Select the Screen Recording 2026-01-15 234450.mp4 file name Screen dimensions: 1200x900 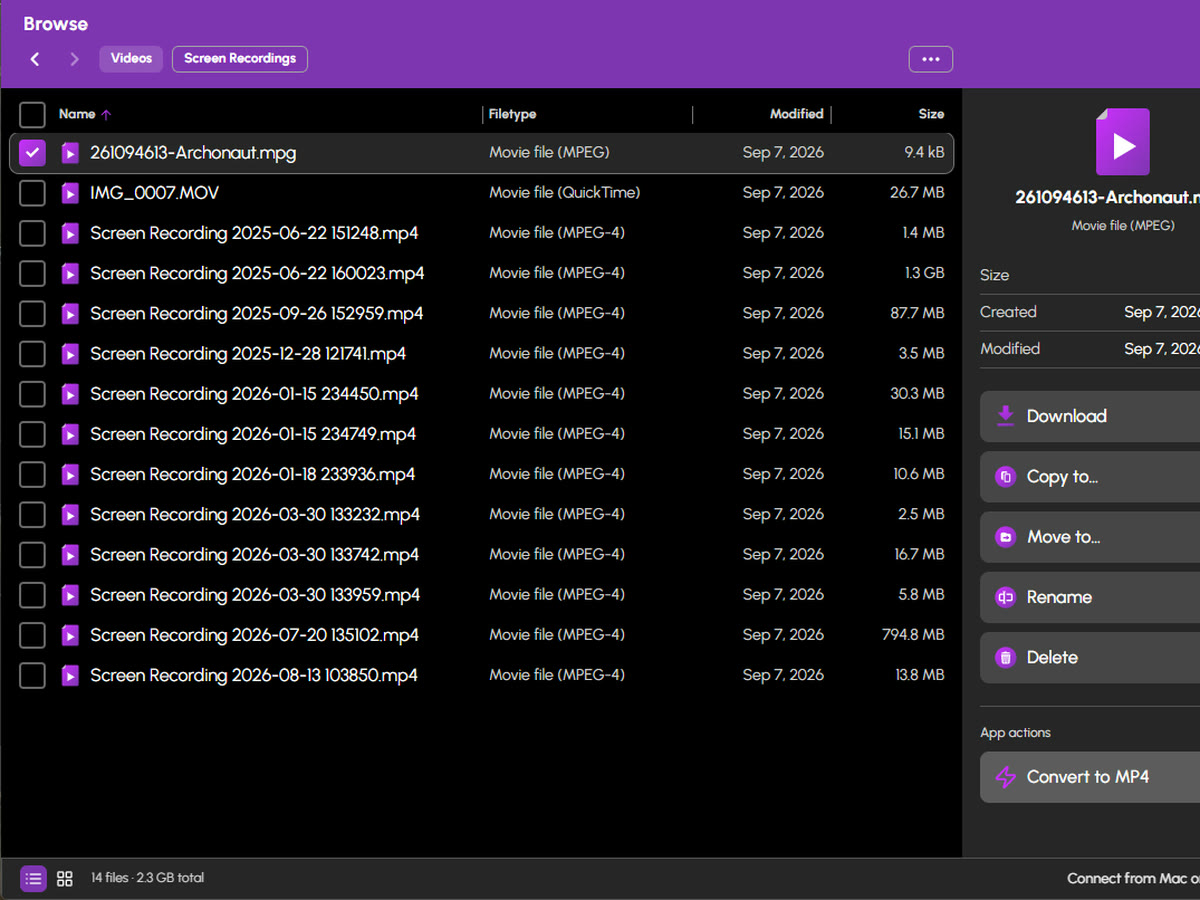254,394
